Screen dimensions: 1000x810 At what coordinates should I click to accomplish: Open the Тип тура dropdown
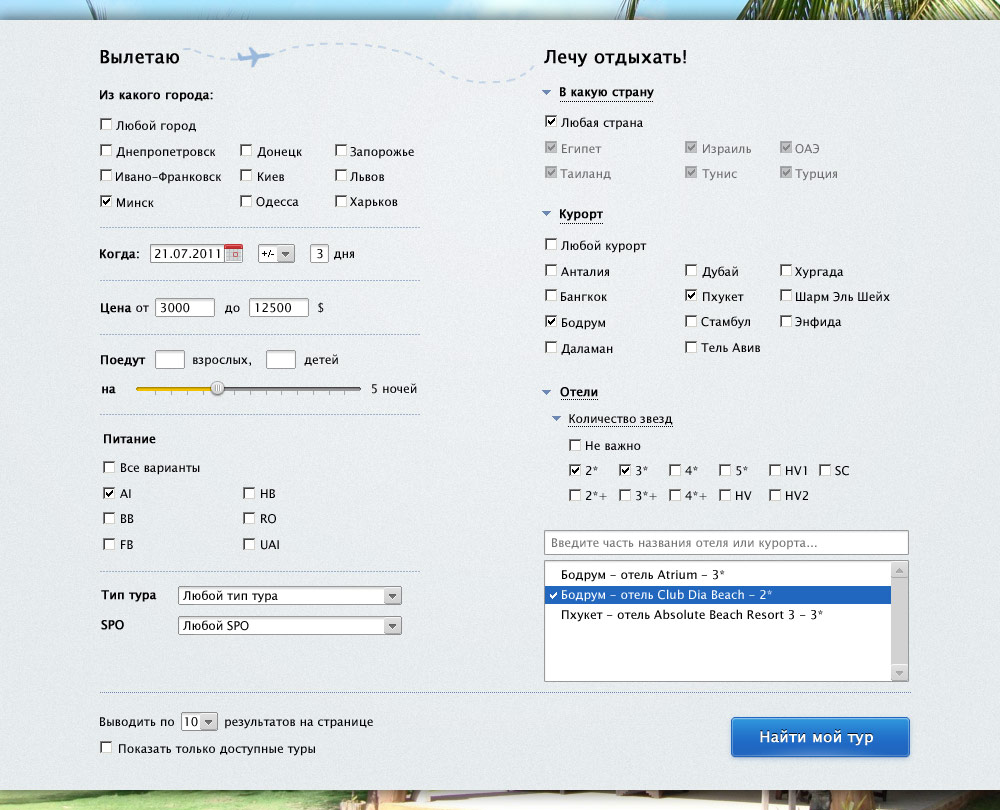click(289, 596)
